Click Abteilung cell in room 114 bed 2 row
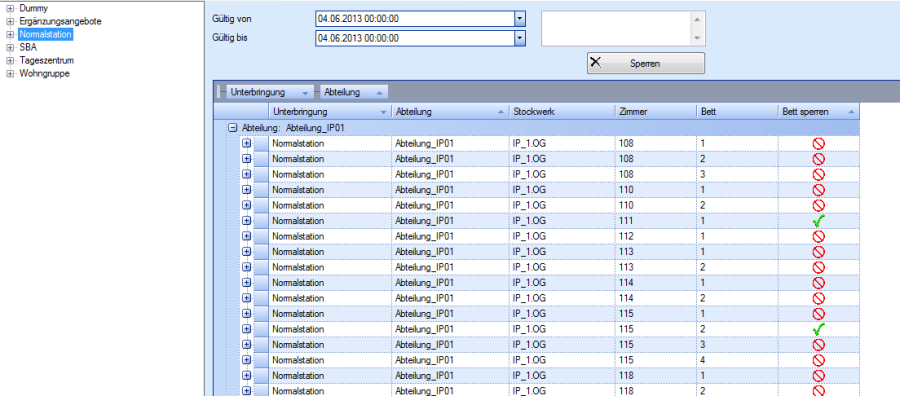 pos(450,298)
